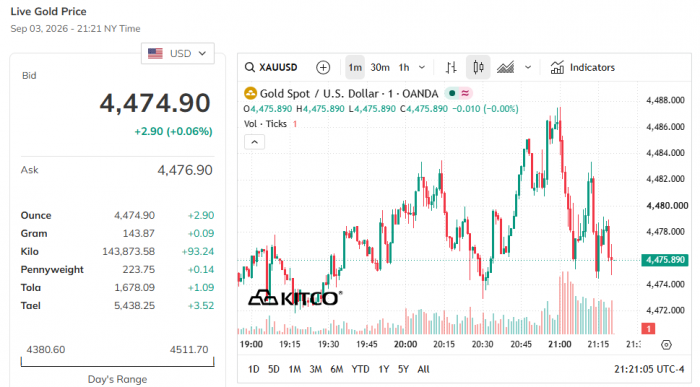Click the pink approximate data indicator
The height and width of the screenshot is (387, 700).
(x=465, y=93)
